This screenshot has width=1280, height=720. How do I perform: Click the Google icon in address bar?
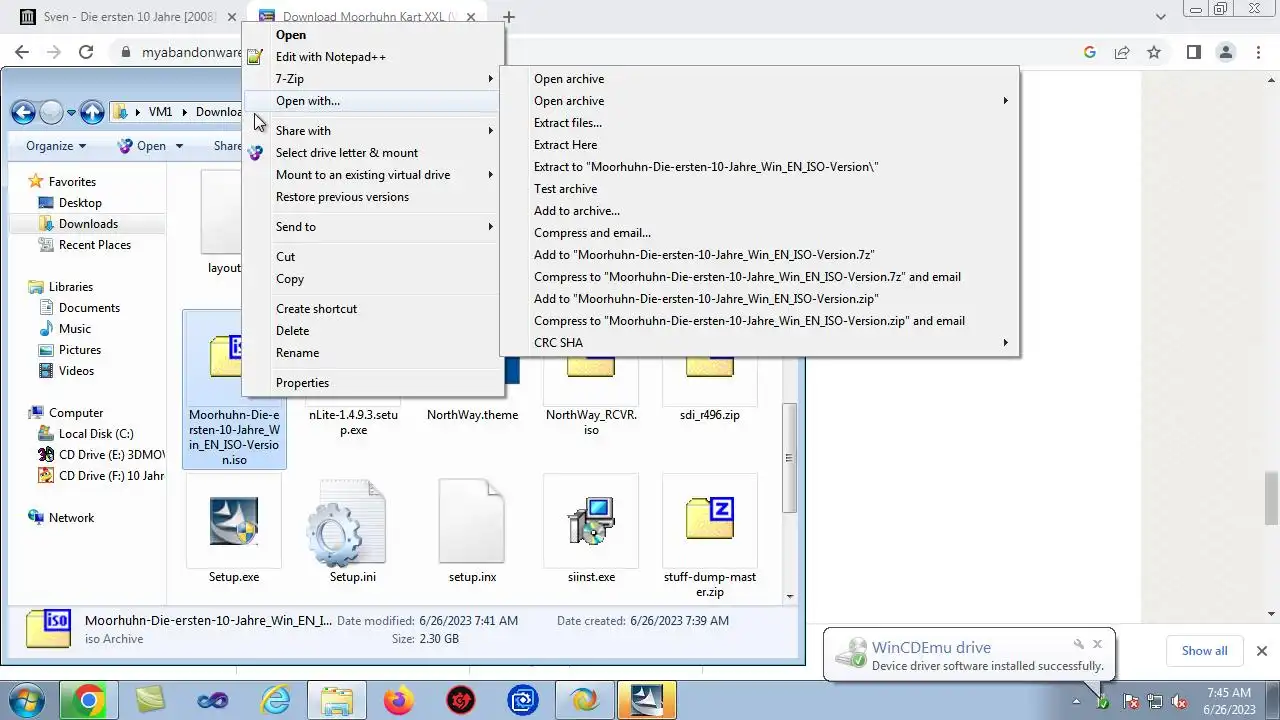1090,52
